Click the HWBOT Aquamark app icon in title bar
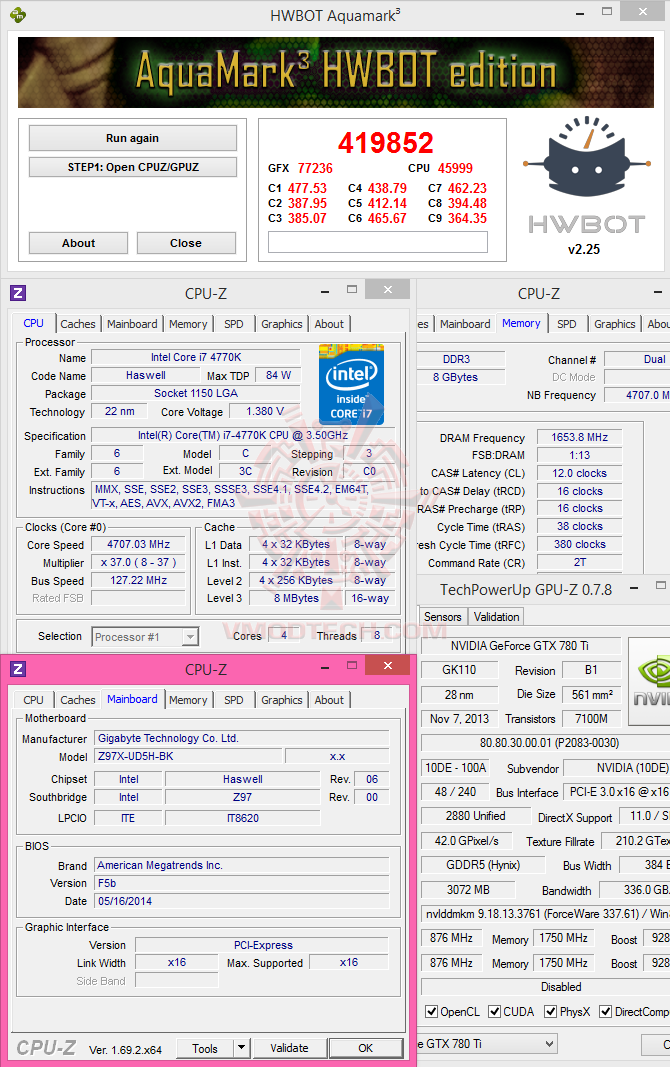This screenshot has width=670, height=1067. point(18,14)
